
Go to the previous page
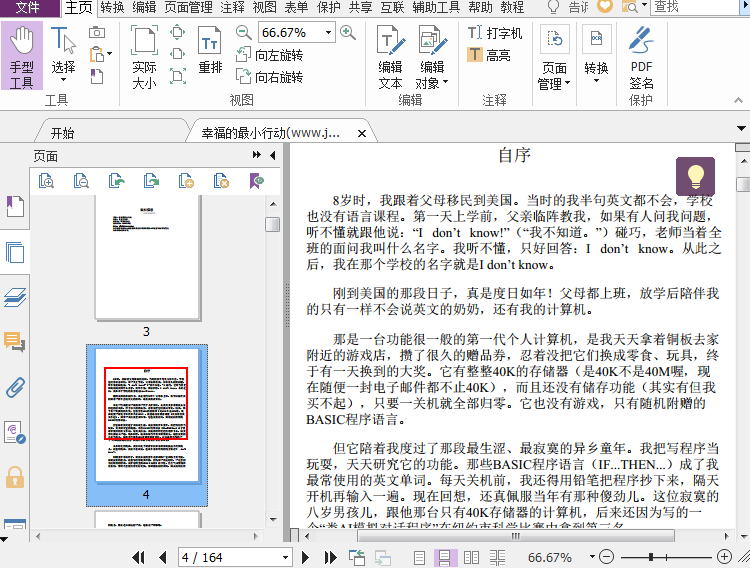point(163,557)
